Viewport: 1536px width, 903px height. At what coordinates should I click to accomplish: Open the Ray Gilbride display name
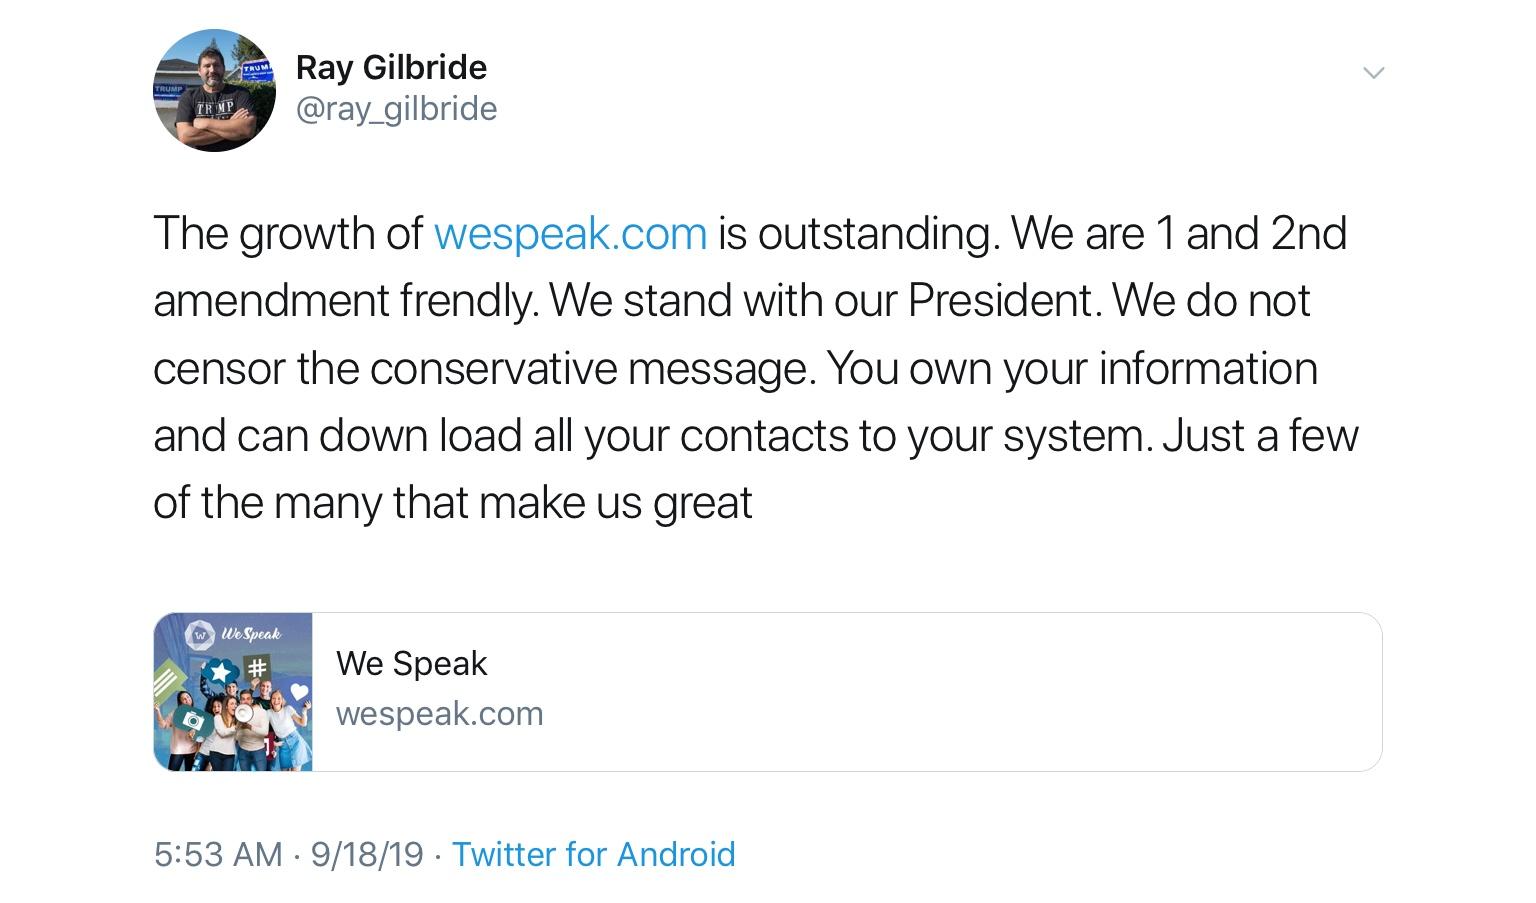[x=391, y=67]
